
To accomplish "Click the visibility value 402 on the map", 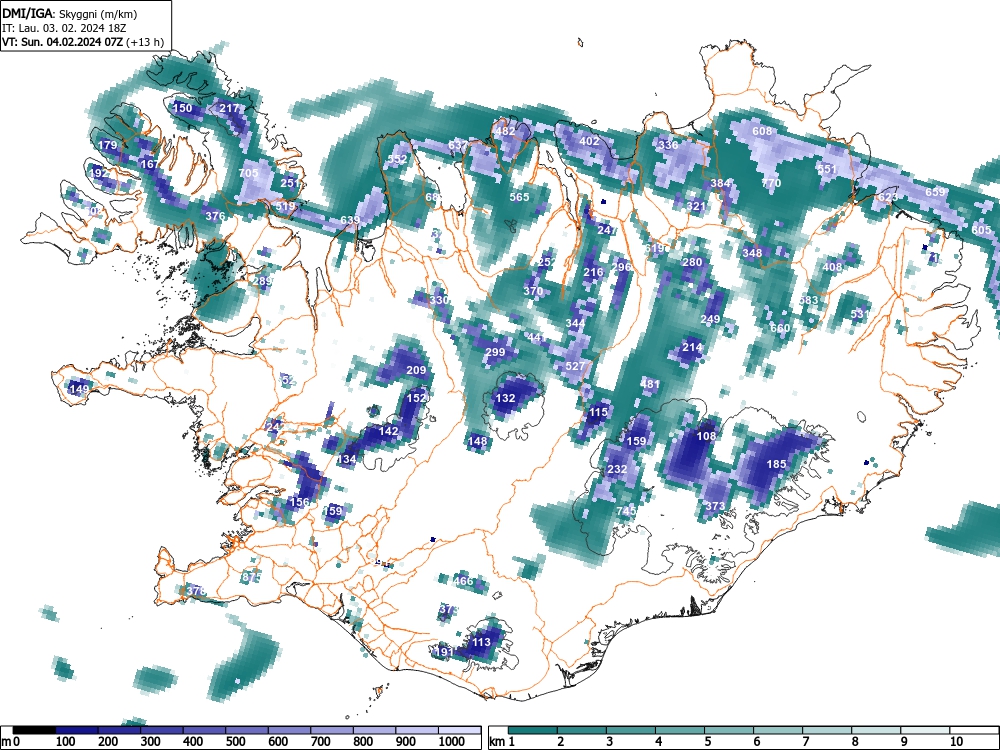I will click(x=589, y=140).
